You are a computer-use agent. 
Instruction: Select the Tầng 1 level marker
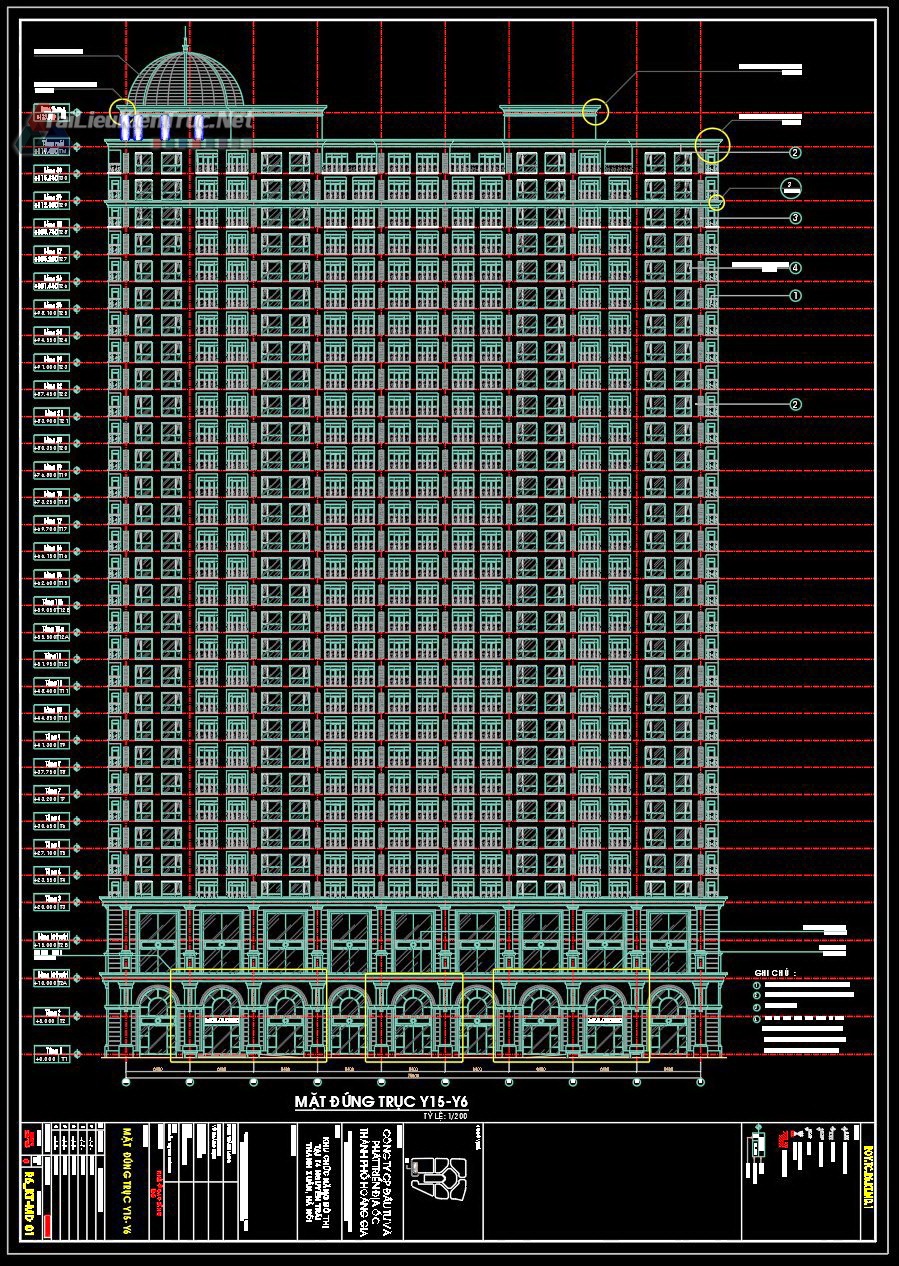coord(51,1054)
